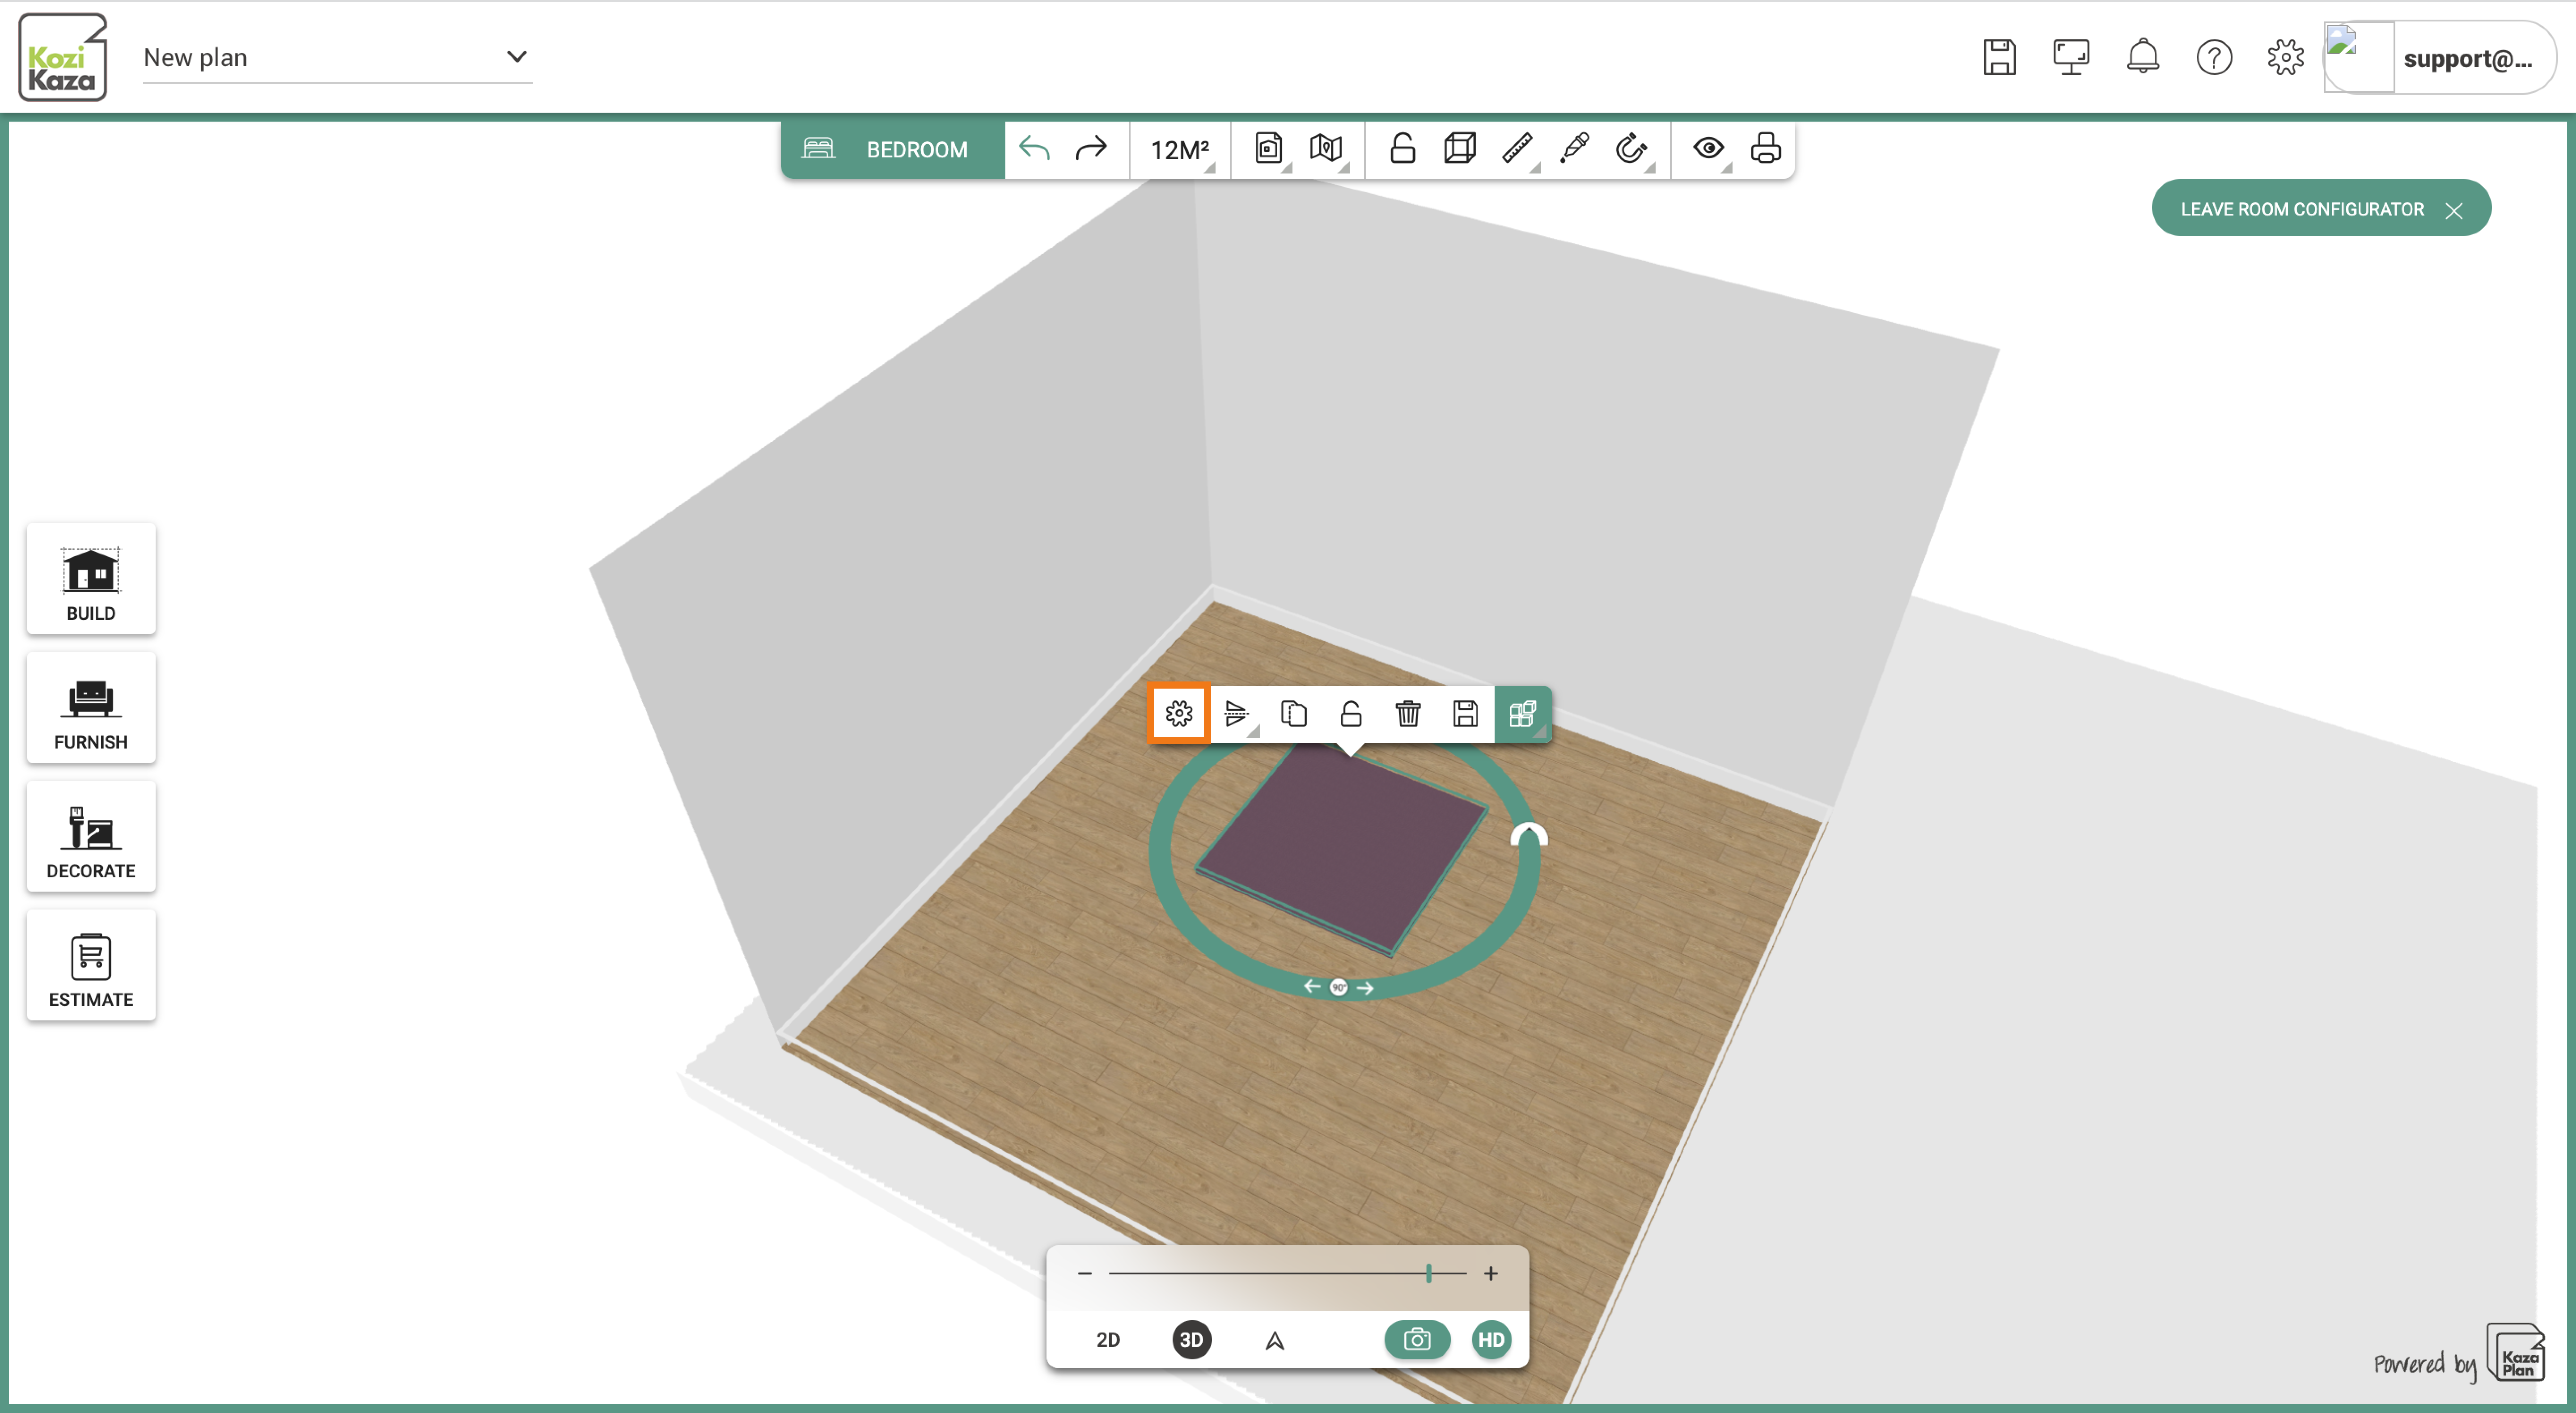
Task: Open the FURNISH panel
Action: pos(91,708)
